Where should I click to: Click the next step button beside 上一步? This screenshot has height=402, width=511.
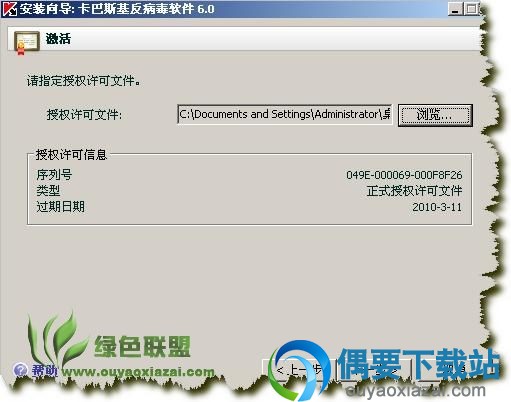[x=375, y=370]
